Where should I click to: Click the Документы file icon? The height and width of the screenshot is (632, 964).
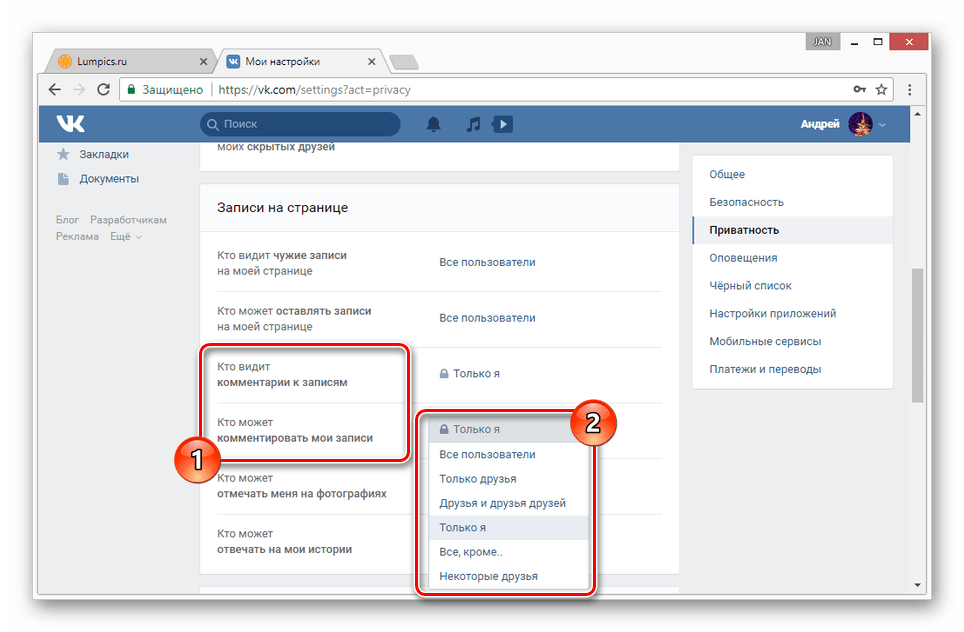coord(63,179)
